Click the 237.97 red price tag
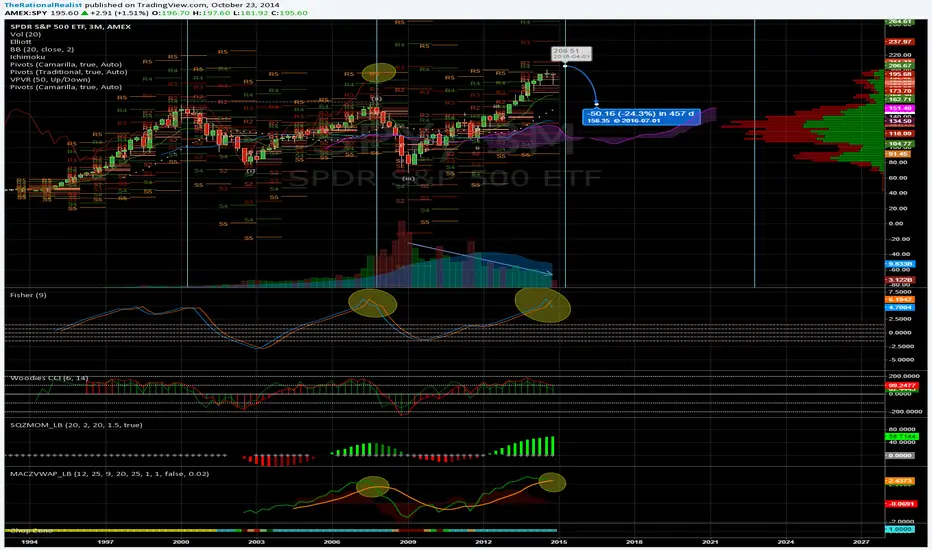Screen dimensions: 932x550 (900, 42)
